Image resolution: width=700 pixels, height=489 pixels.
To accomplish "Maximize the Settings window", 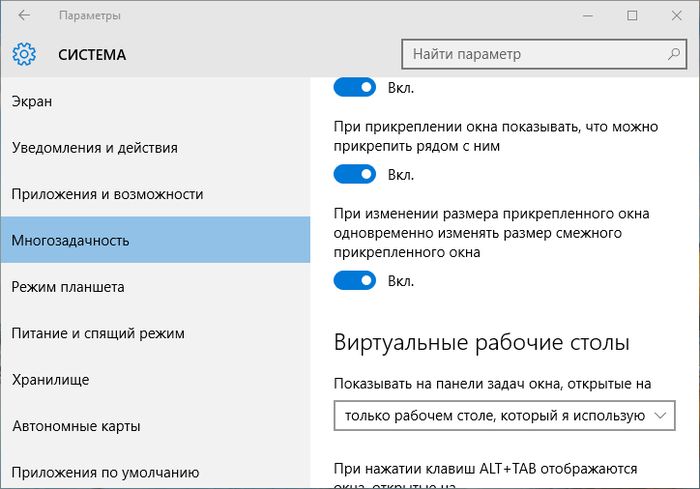I will (x=632, y=16).
